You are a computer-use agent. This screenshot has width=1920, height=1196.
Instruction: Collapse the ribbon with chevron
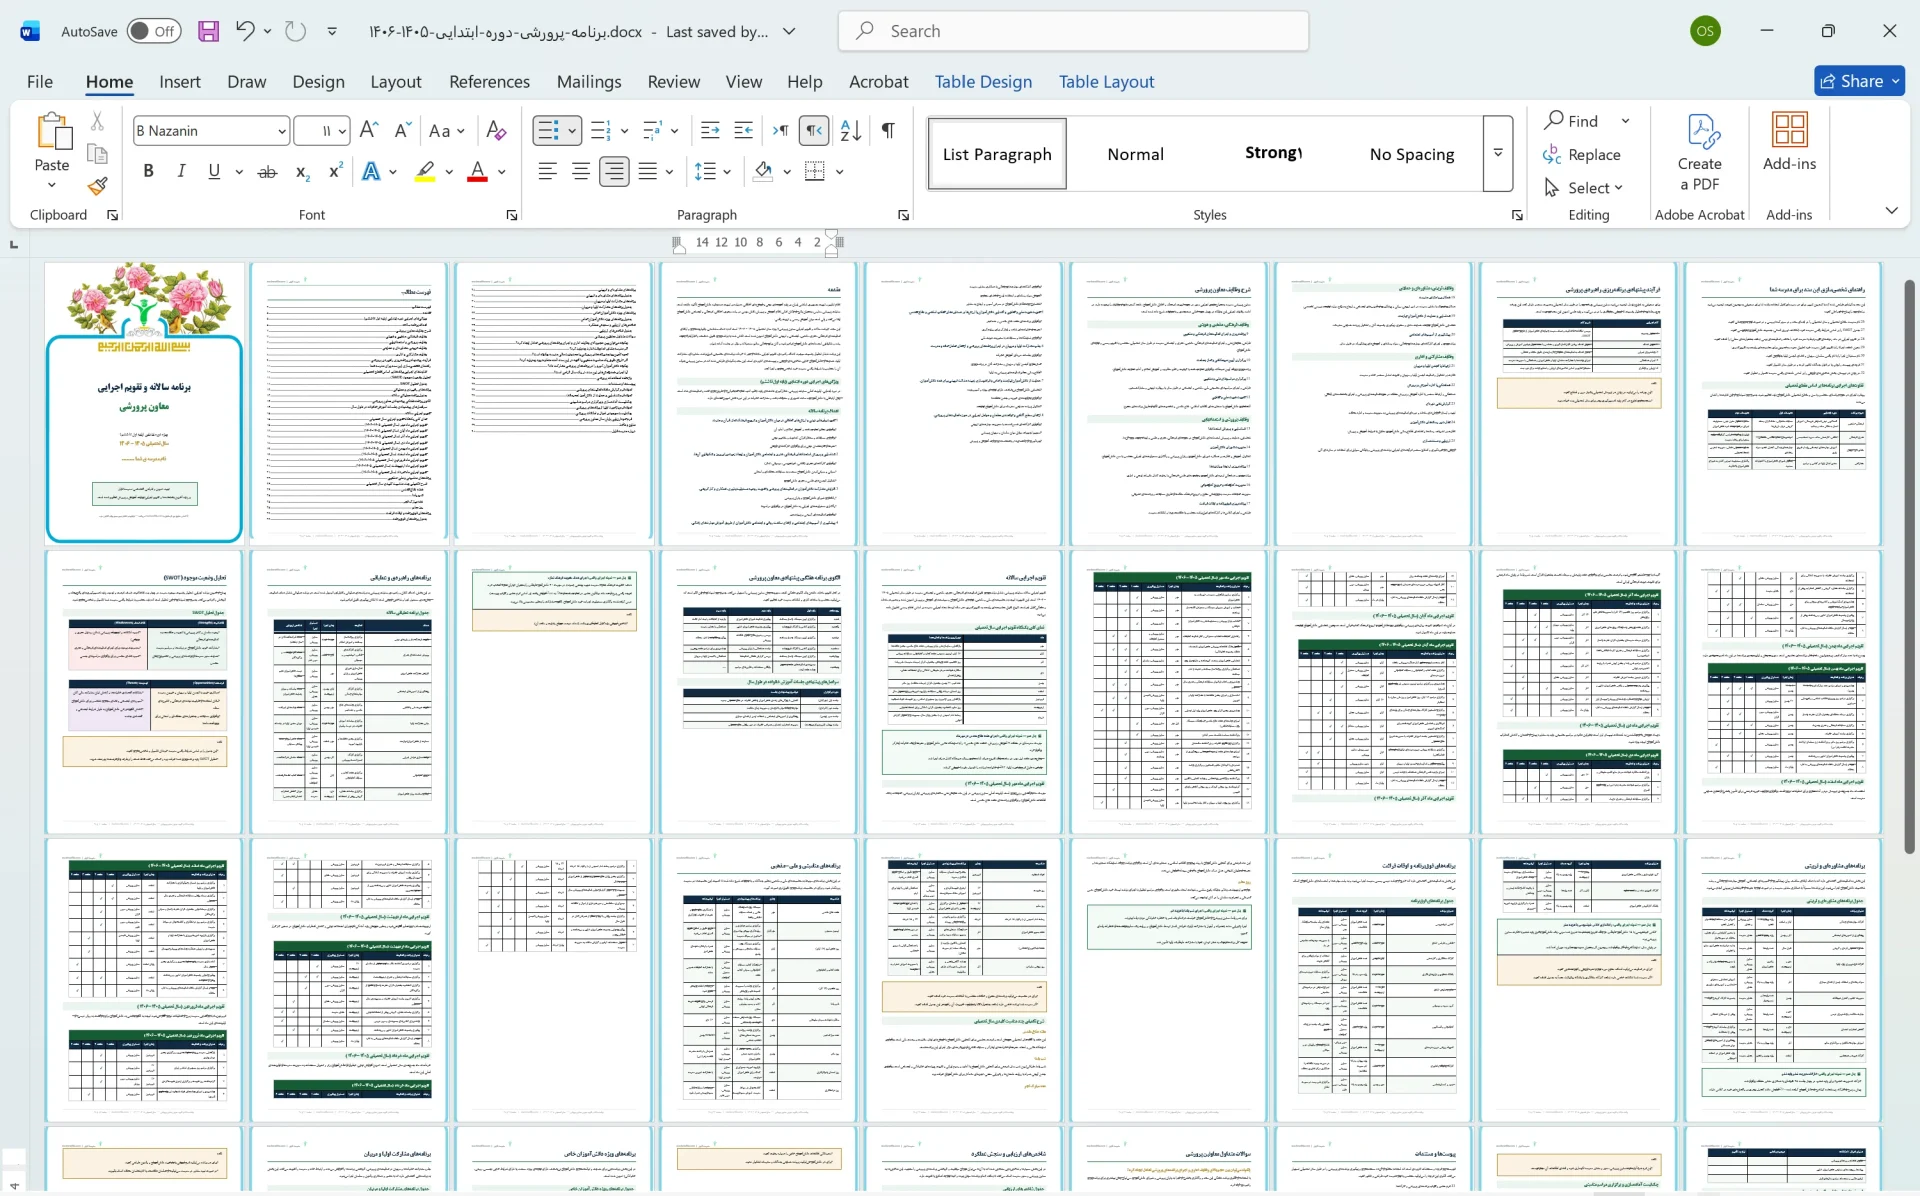point(1891,210)
